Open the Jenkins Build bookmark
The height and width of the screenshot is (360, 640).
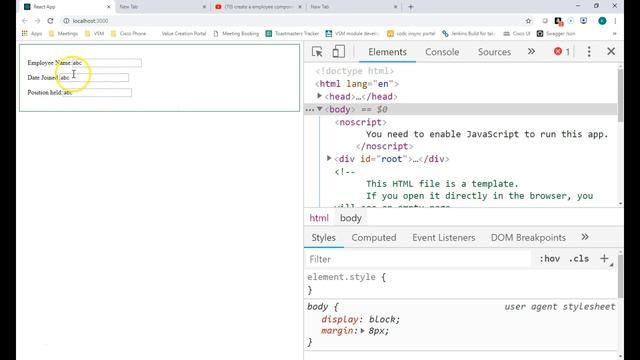[x=469, y=33]
